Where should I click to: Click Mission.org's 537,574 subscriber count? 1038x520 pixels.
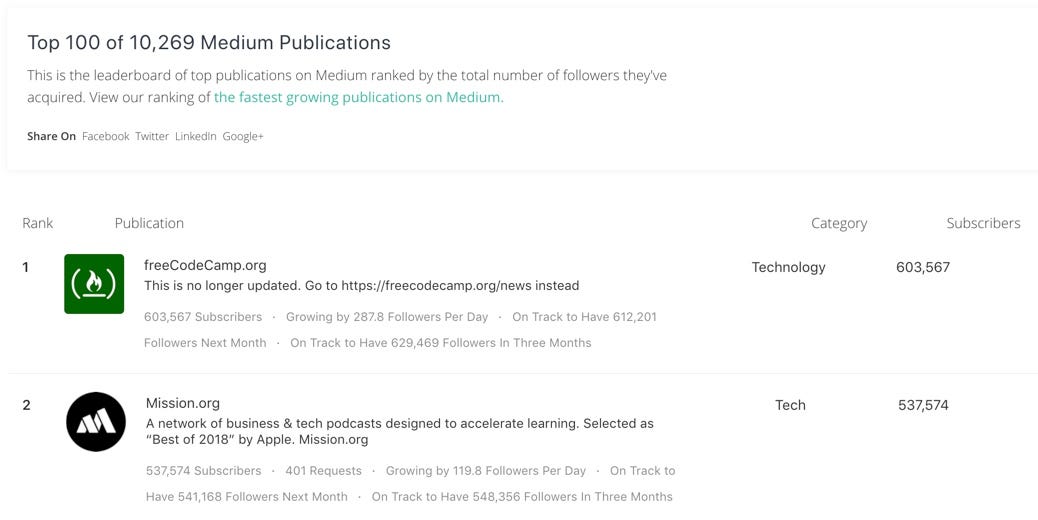[923, 405]
